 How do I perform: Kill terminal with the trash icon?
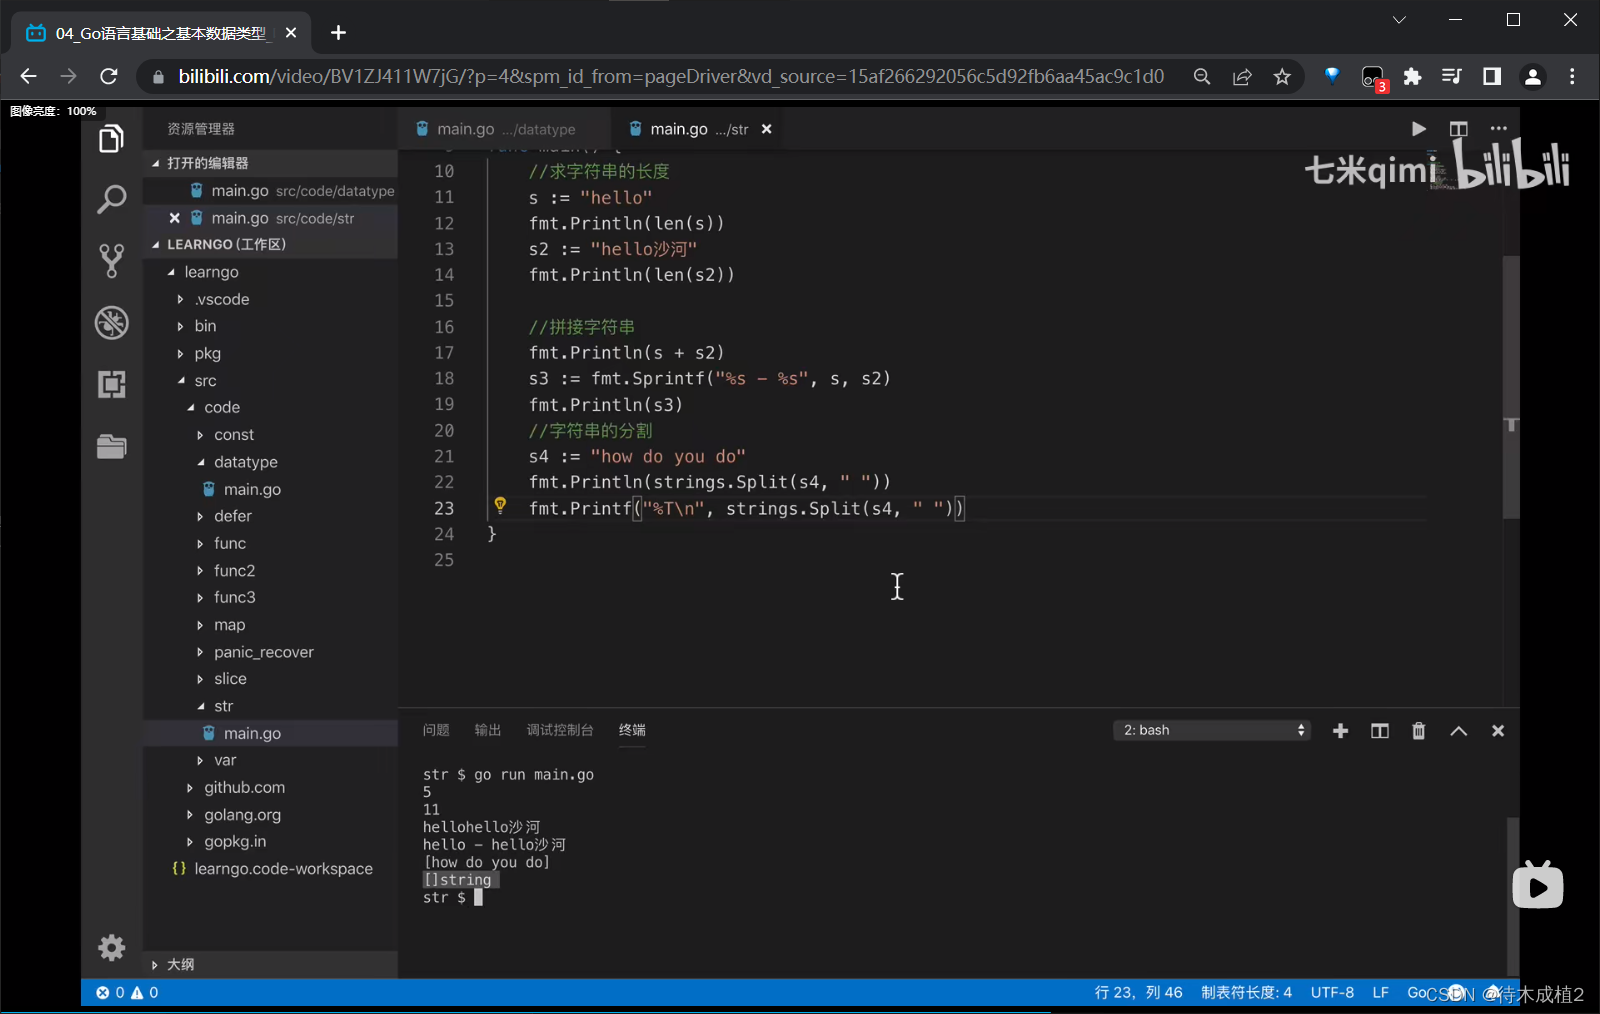click(1418, 731)
